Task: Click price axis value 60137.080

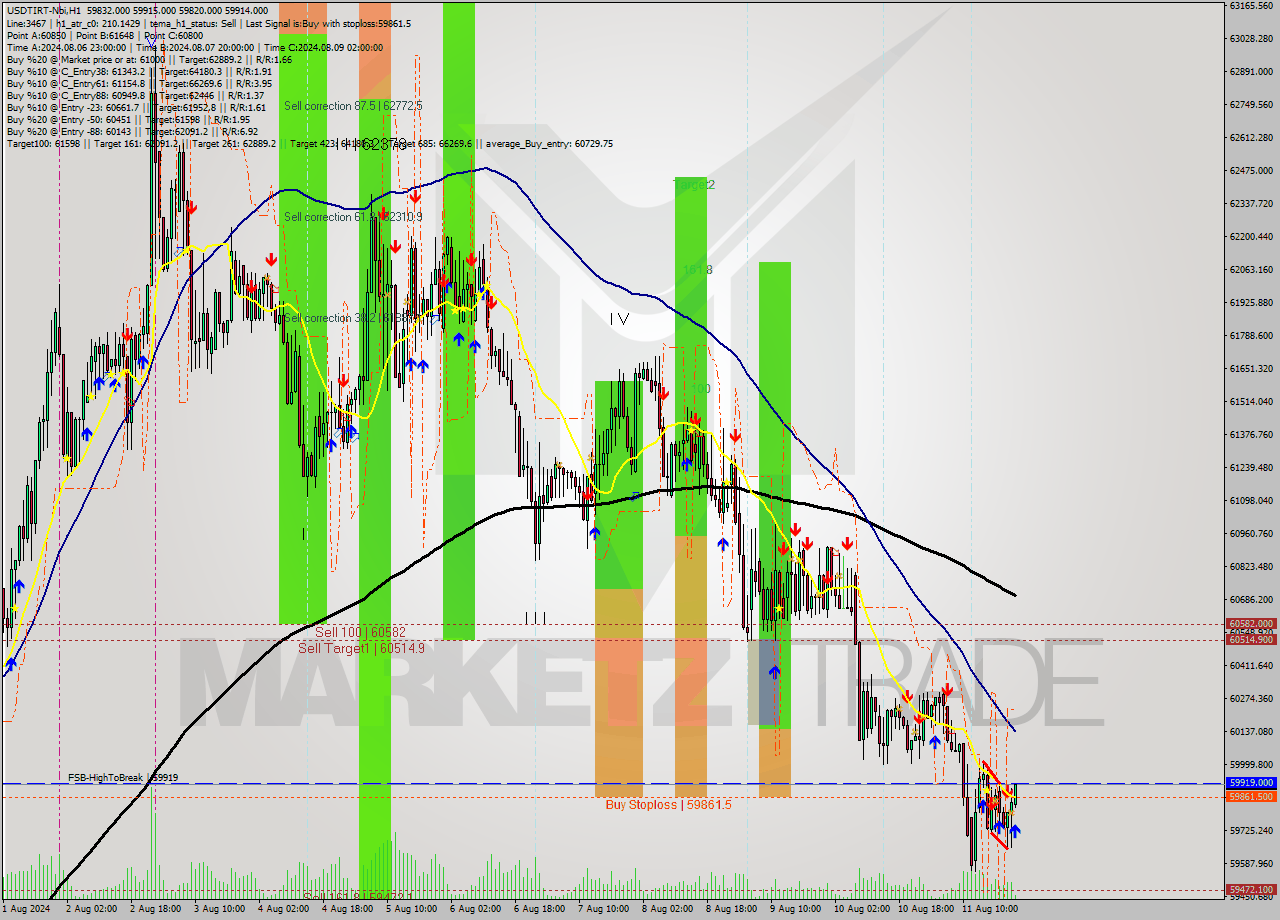Action: point(1250,731)
